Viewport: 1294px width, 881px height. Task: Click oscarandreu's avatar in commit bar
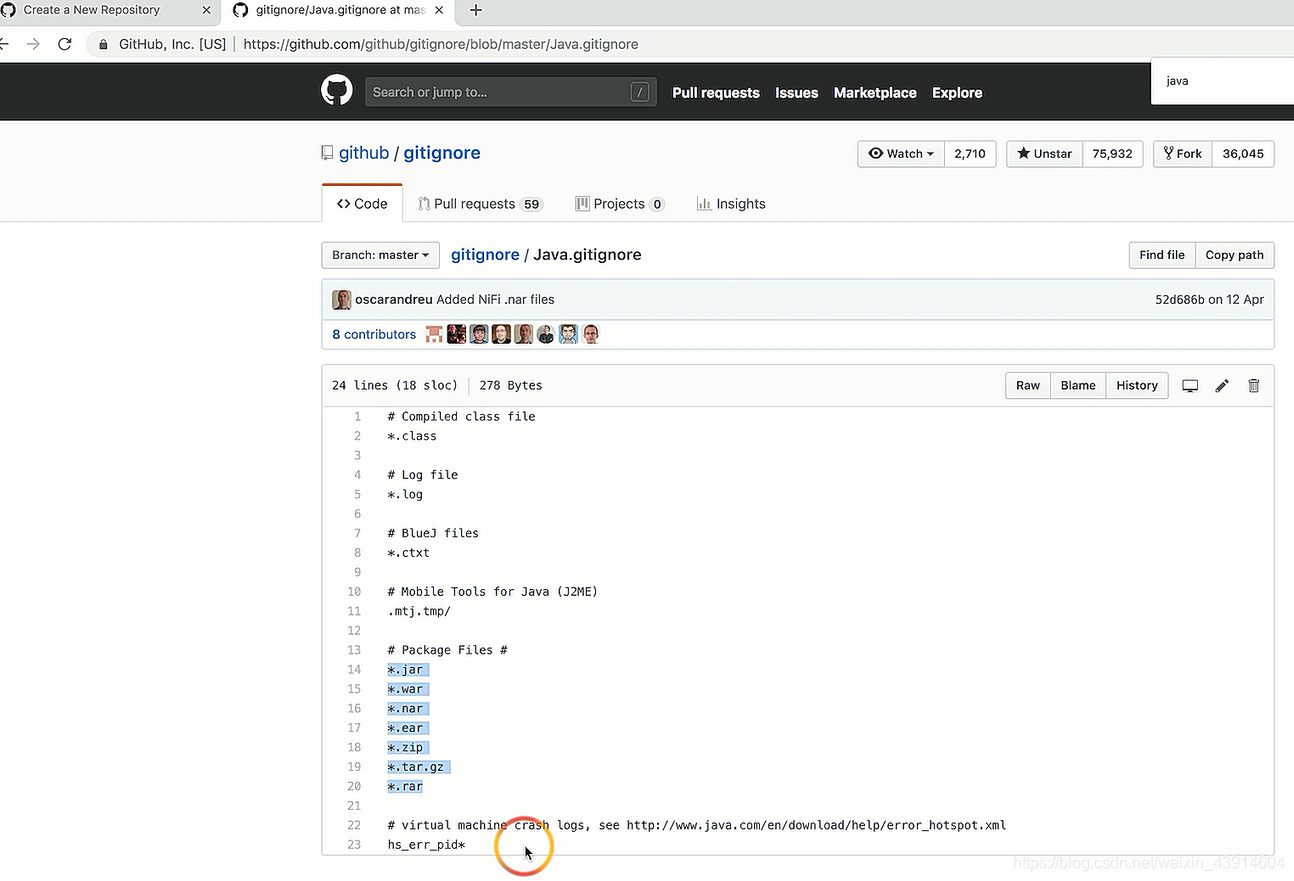341,300
